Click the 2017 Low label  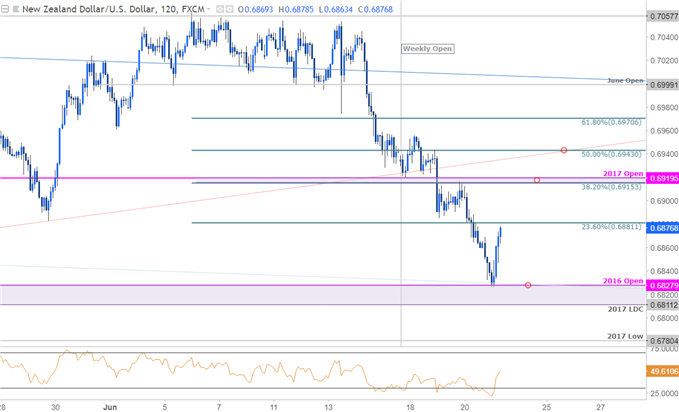tap(625, 336)
